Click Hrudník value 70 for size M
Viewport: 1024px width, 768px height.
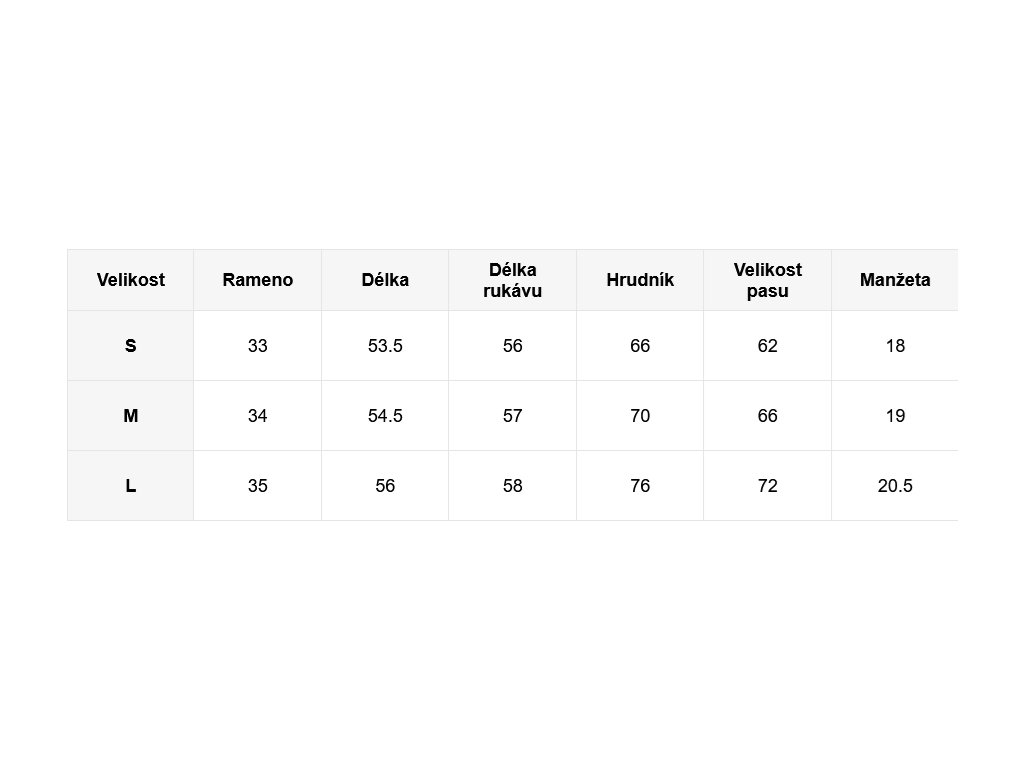[640, 416]
